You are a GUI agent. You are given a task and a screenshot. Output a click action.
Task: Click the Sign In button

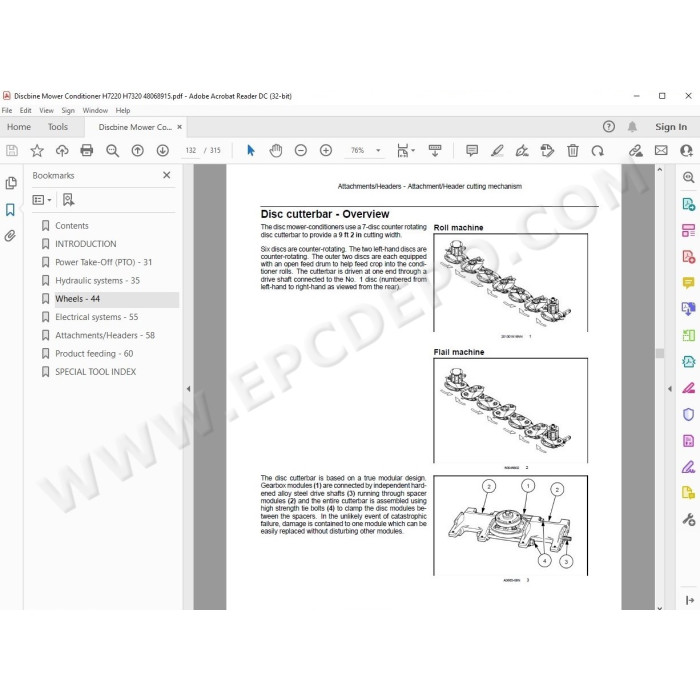(x=671, y=127)
